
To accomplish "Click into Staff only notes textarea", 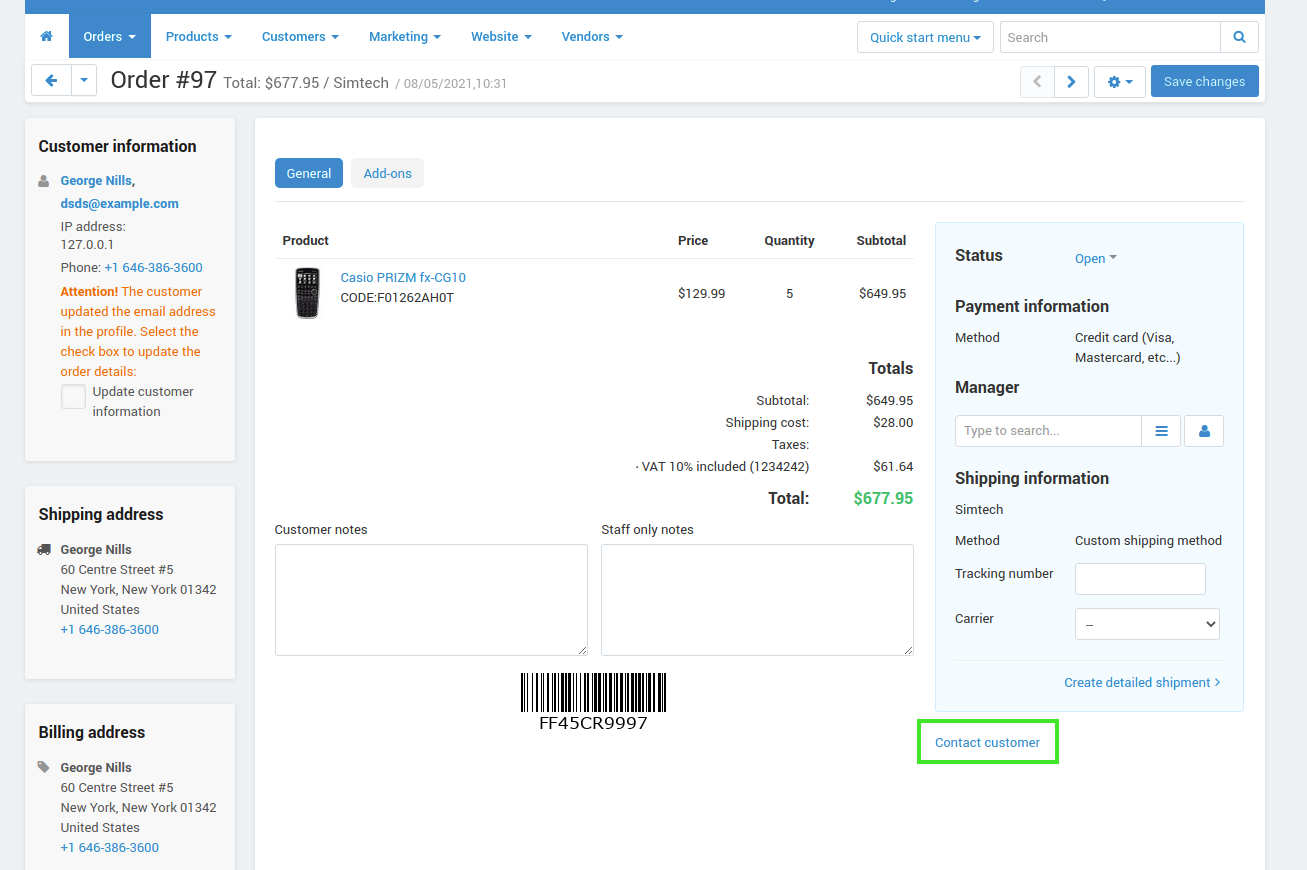I will (757, 600).
